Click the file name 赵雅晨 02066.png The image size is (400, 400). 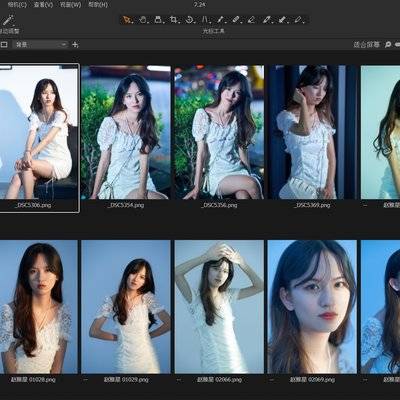[219, 379]
